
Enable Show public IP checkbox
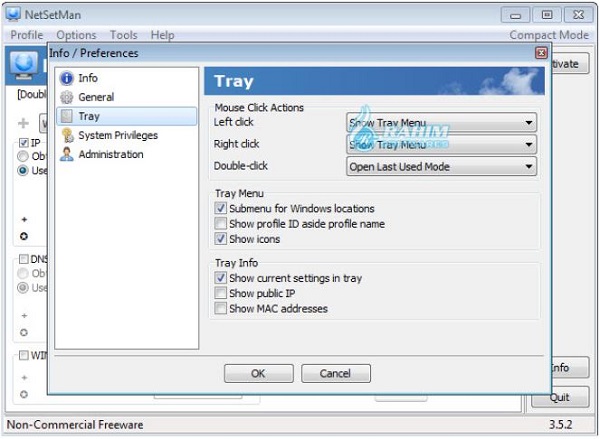220,293
